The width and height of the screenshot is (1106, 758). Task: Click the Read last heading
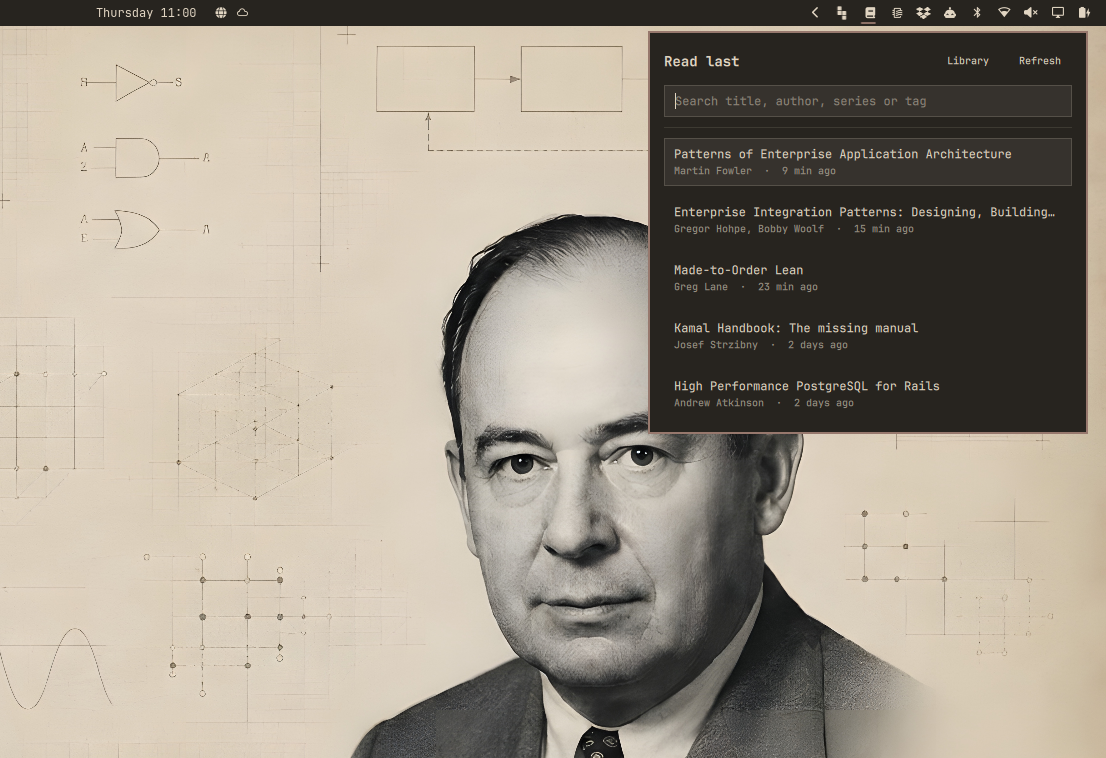pyautogui.click(x=701, y=61)
